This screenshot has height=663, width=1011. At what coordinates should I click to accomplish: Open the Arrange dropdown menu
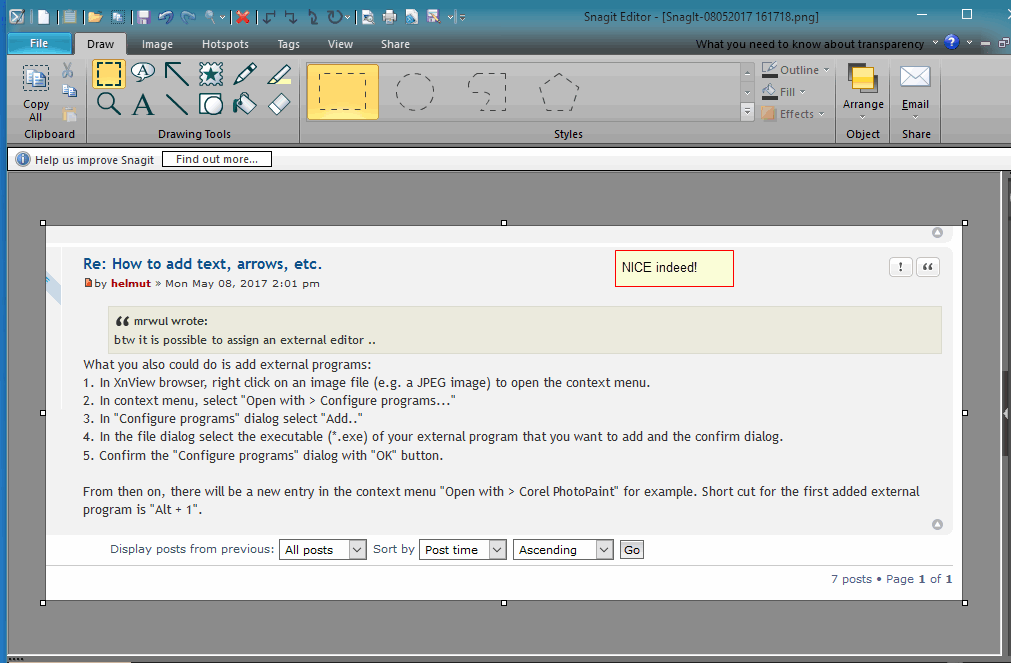click(x=863, y=104)
